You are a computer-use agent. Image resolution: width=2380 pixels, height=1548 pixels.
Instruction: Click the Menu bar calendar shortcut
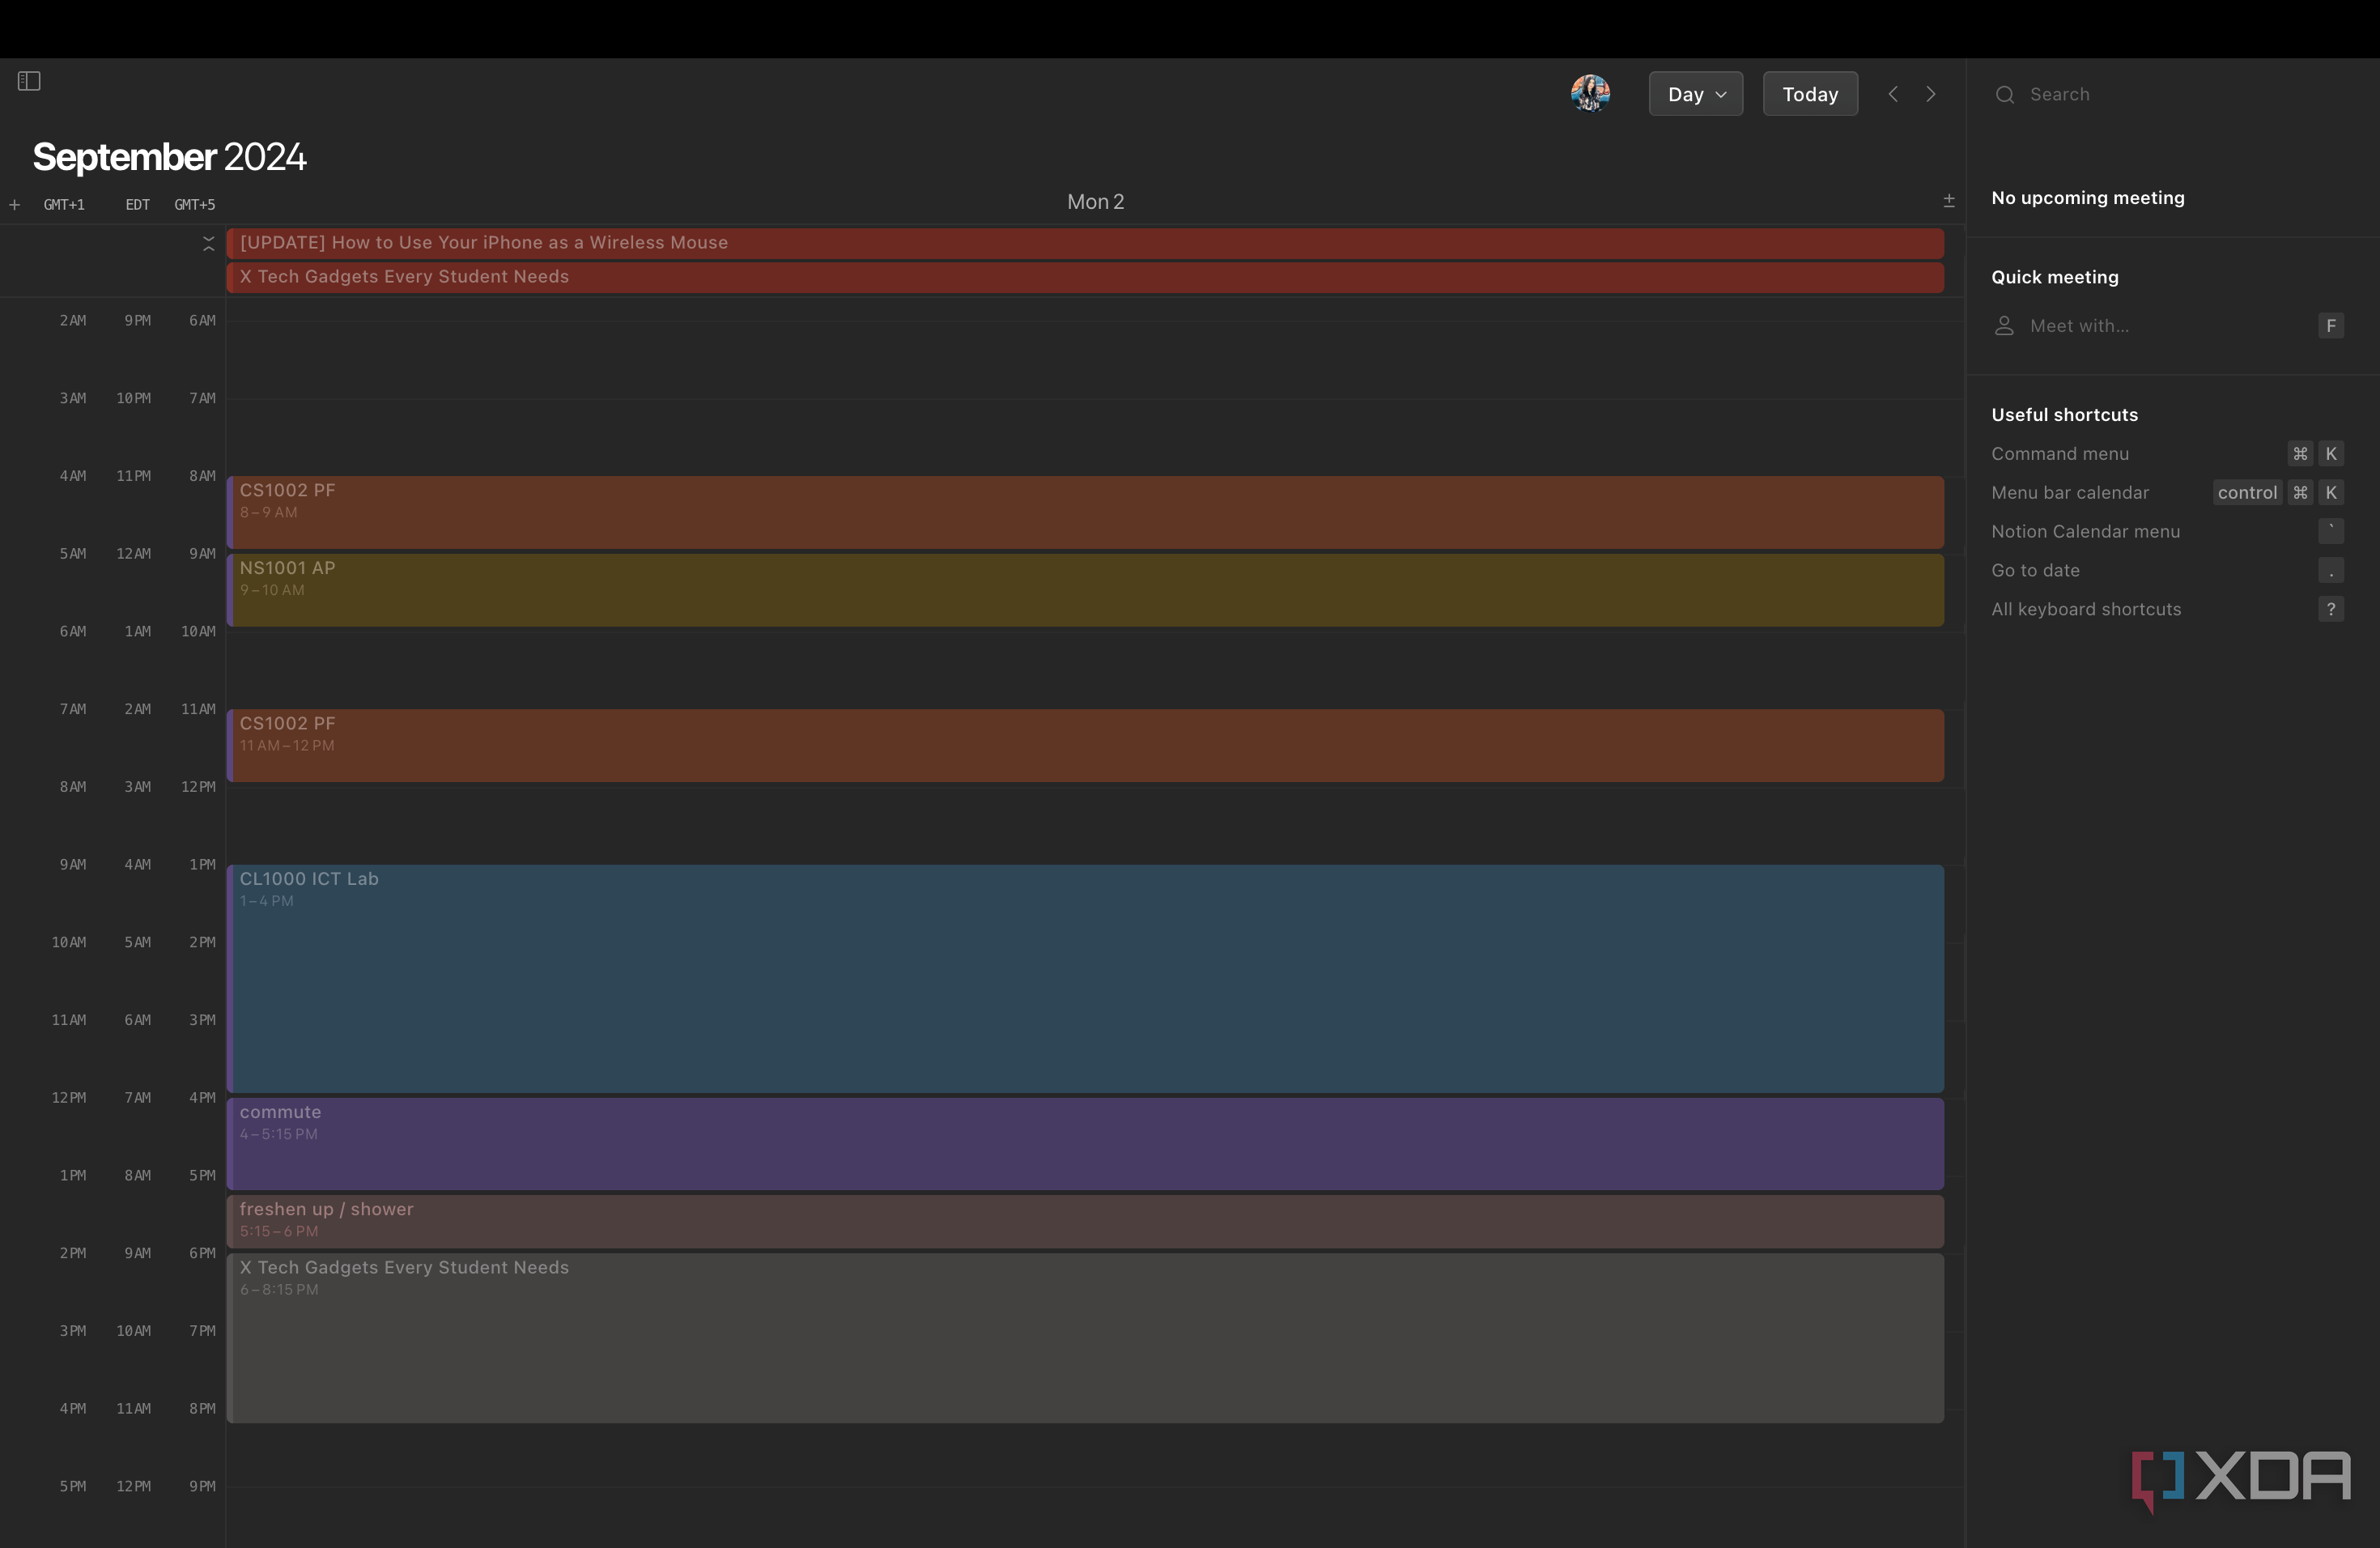2167,493
